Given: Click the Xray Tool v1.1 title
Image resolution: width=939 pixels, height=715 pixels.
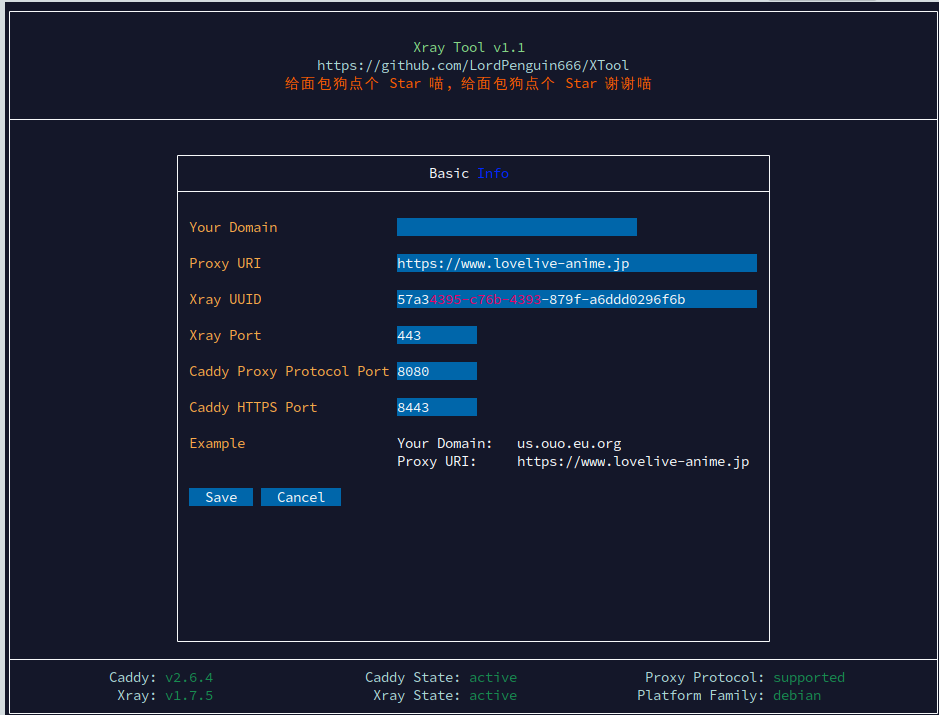Looking at the screenshot, I should 468,47.
